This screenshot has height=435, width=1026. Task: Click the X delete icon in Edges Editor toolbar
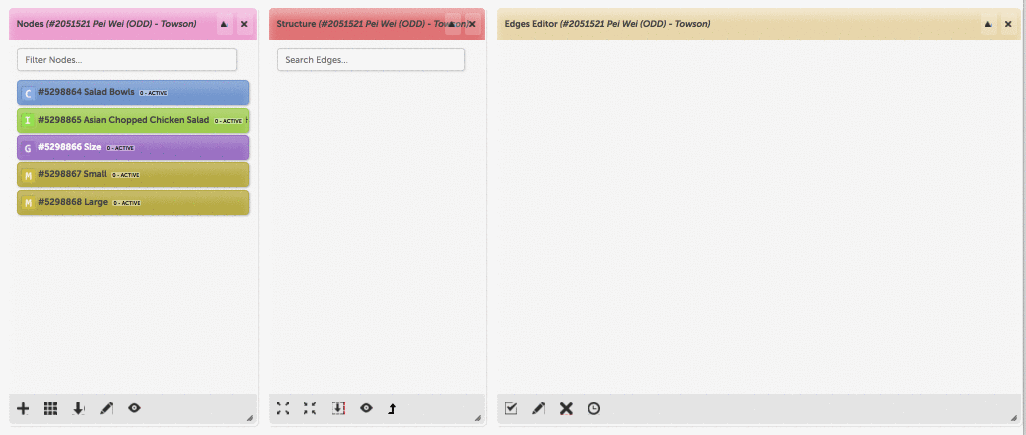tap(566, 409)
